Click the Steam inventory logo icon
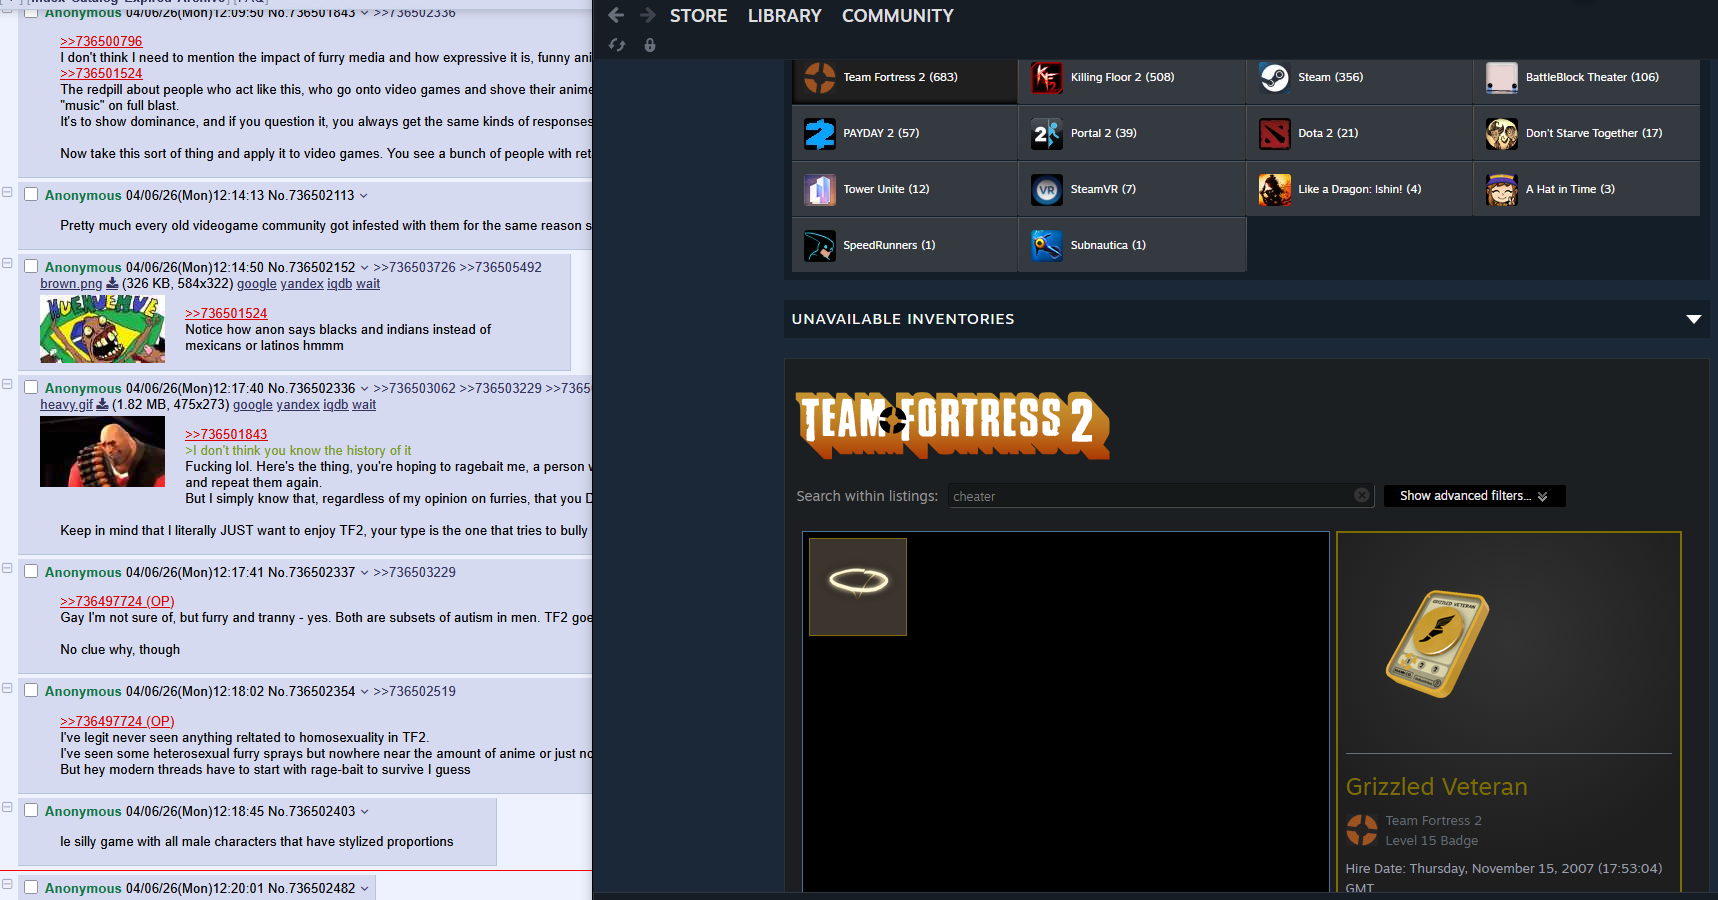Image resolution: width=1718 pixels, height=900 pixels. coord(1274,77)
